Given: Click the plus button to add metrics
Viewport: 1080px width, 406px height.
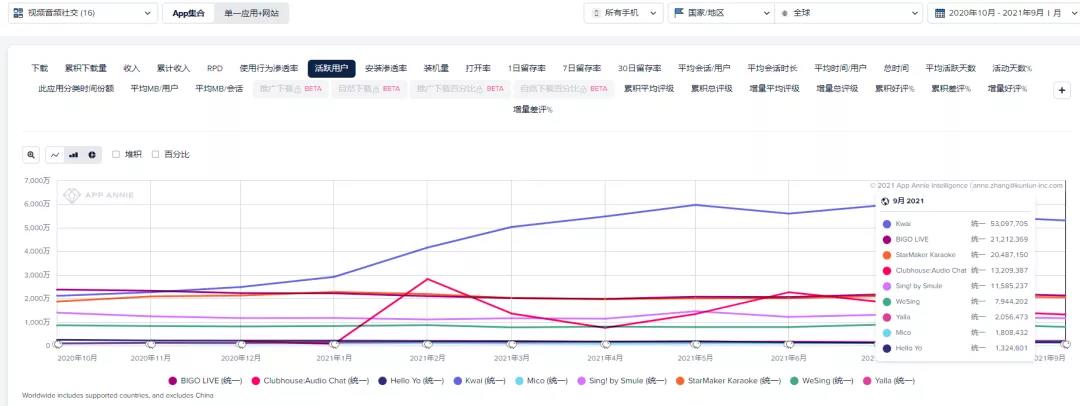Looking at the screenshot, I should [x=1062, y=90].
